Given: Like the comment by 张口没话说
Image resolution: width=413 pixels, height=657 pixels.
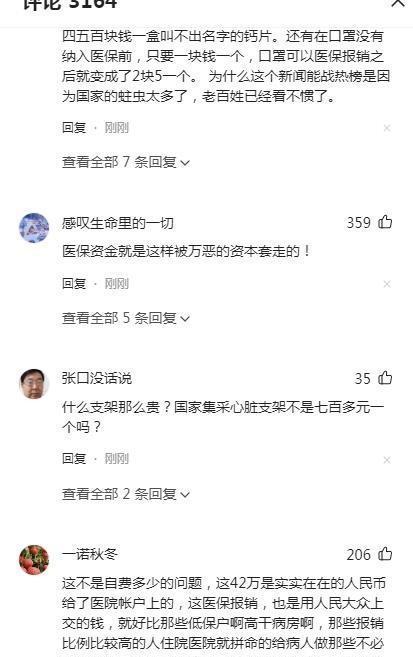Looking at the screenshot, I should click(385, 378).
